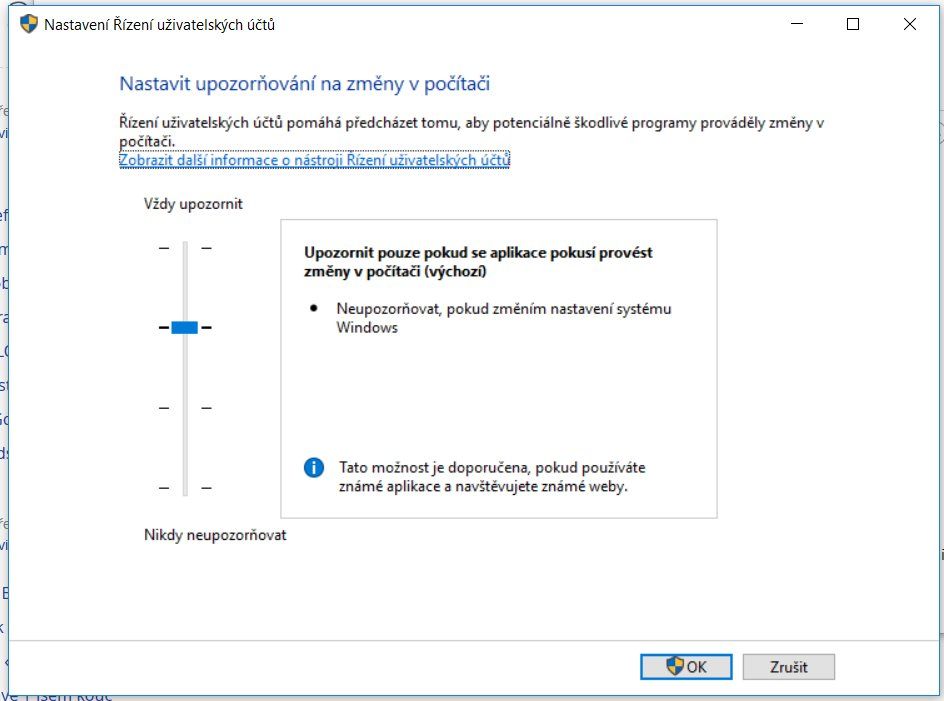Set slider to bottom notch Nikdy neupozorňovat

185,488
